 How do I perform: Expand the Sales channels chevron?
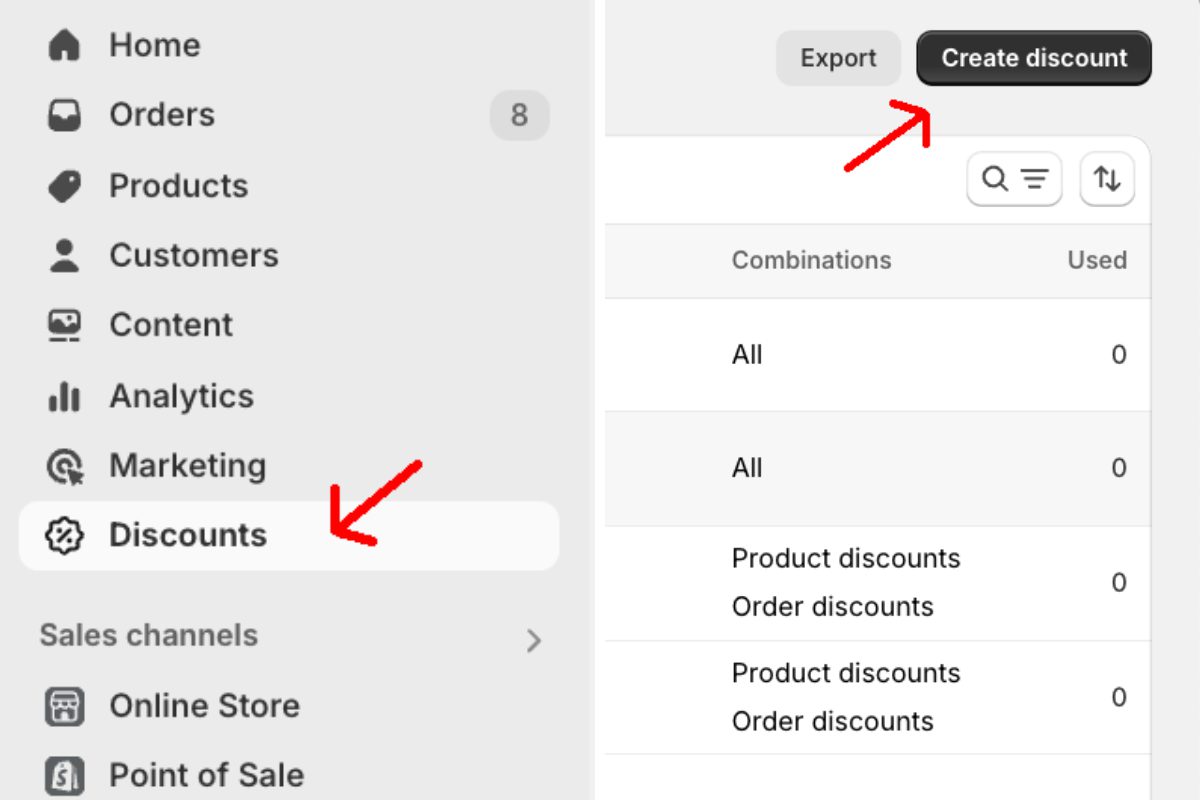534,640
